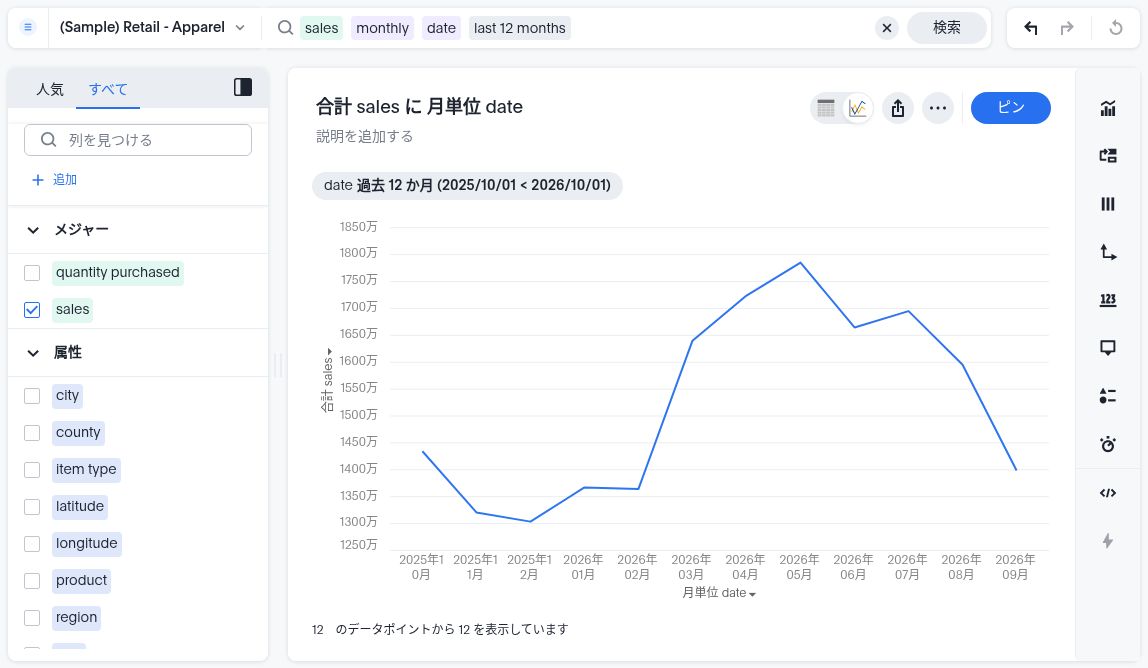The width and height of the screenshot is (1148, 668).
Task: Click the 検索 button
Action: pos(947,28)
